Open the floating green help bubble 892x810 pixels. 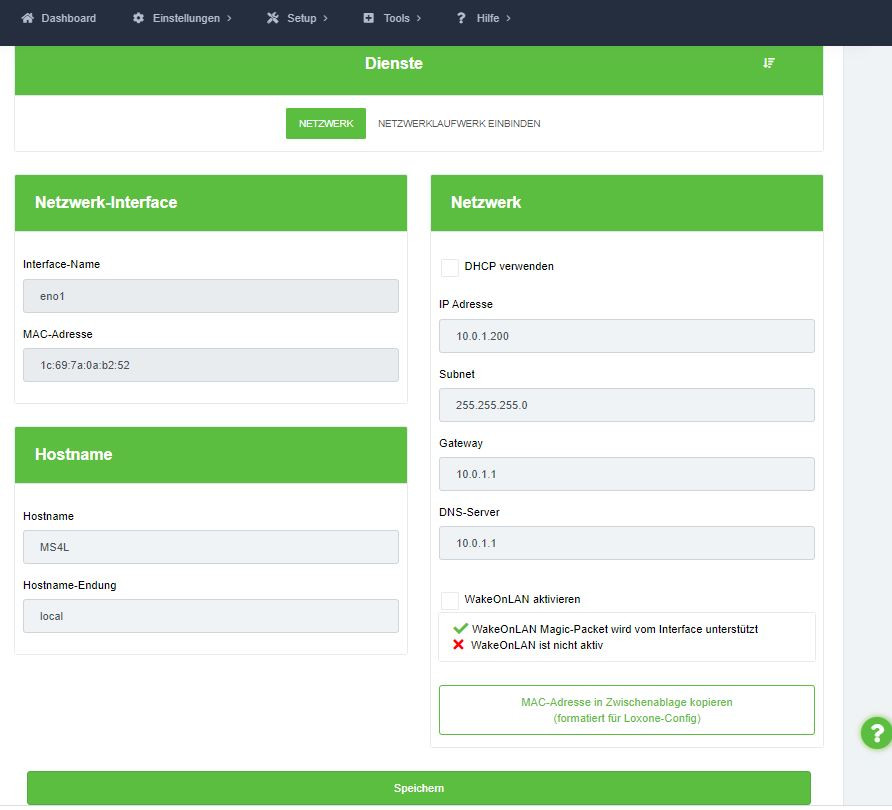(877, 733)
